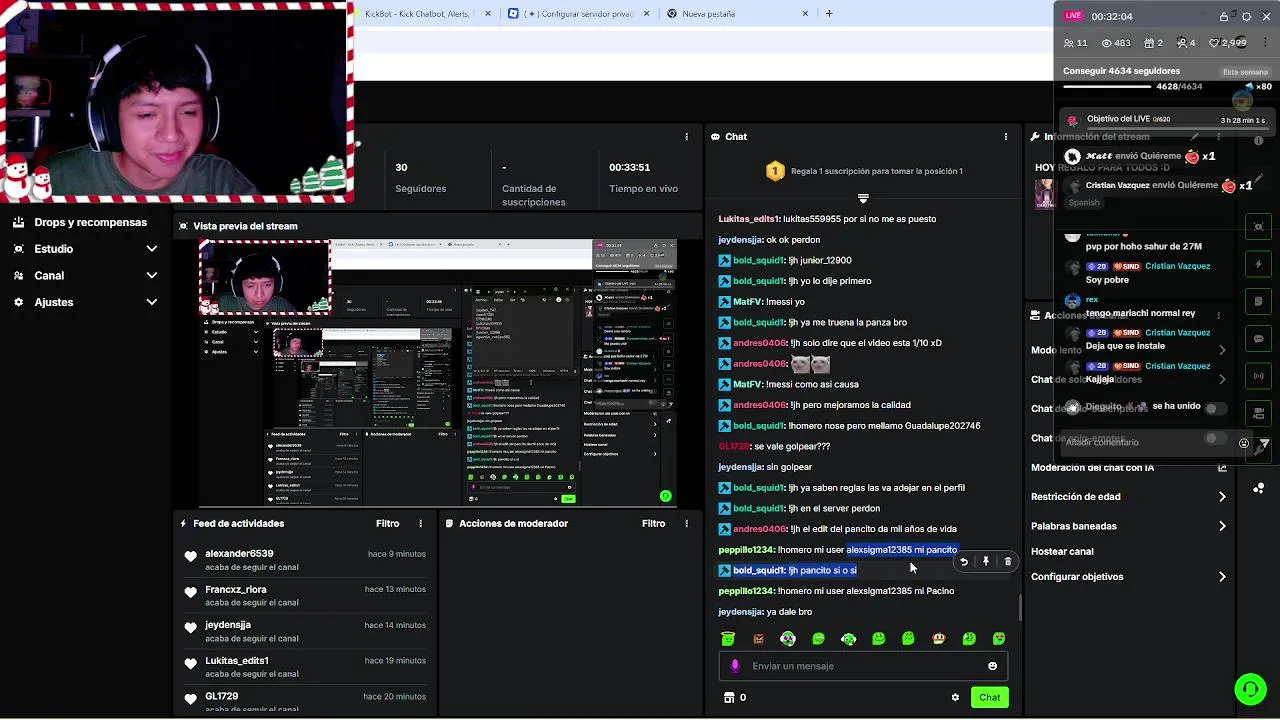Click the chat panel vertical scrollbar
This screenshot has height=720, width=1280.
tap(1020, 606)
